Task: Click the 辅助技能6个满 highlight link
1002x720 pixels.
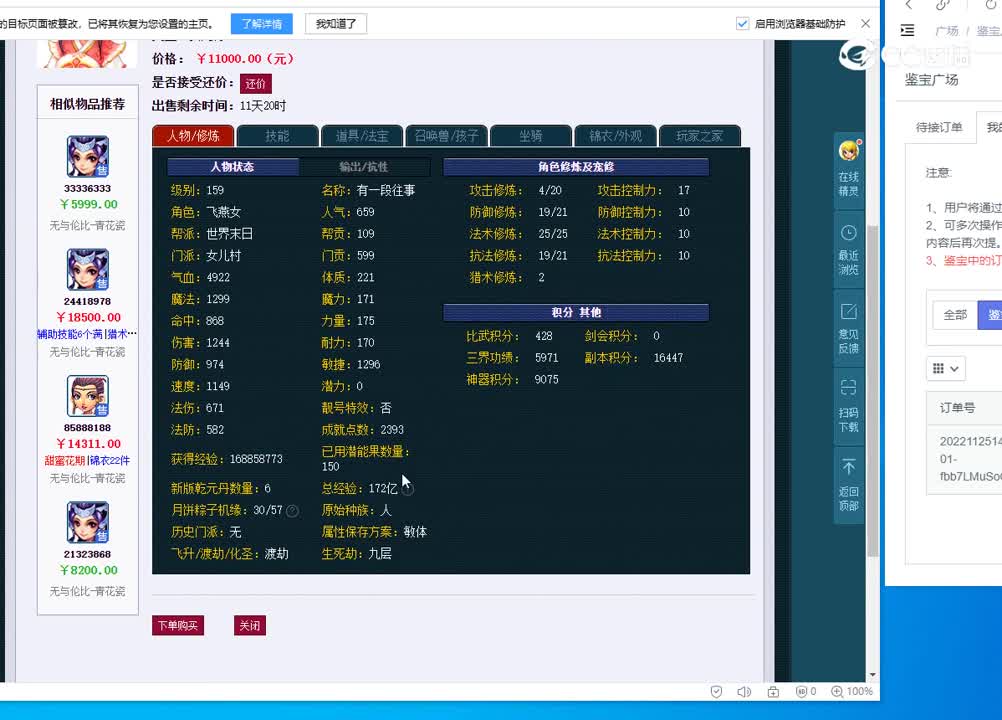Action: [70, 334]
